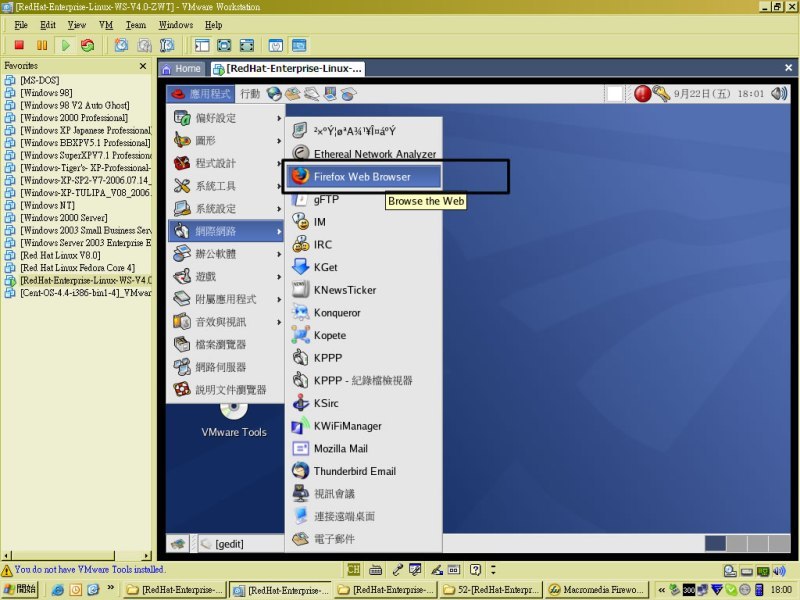
Task: Select [Windows 98] in Favorites
Action: (x=46, y=92)
